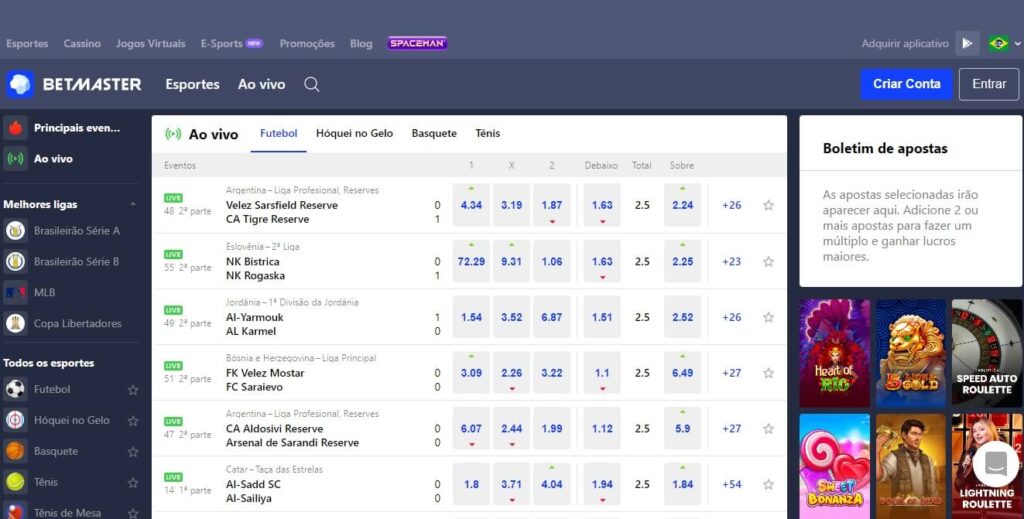This screenshot has height=519, width=1024.
Task: Expand +26 more markets for Al-Yarmouk
Action: [732, 317]
